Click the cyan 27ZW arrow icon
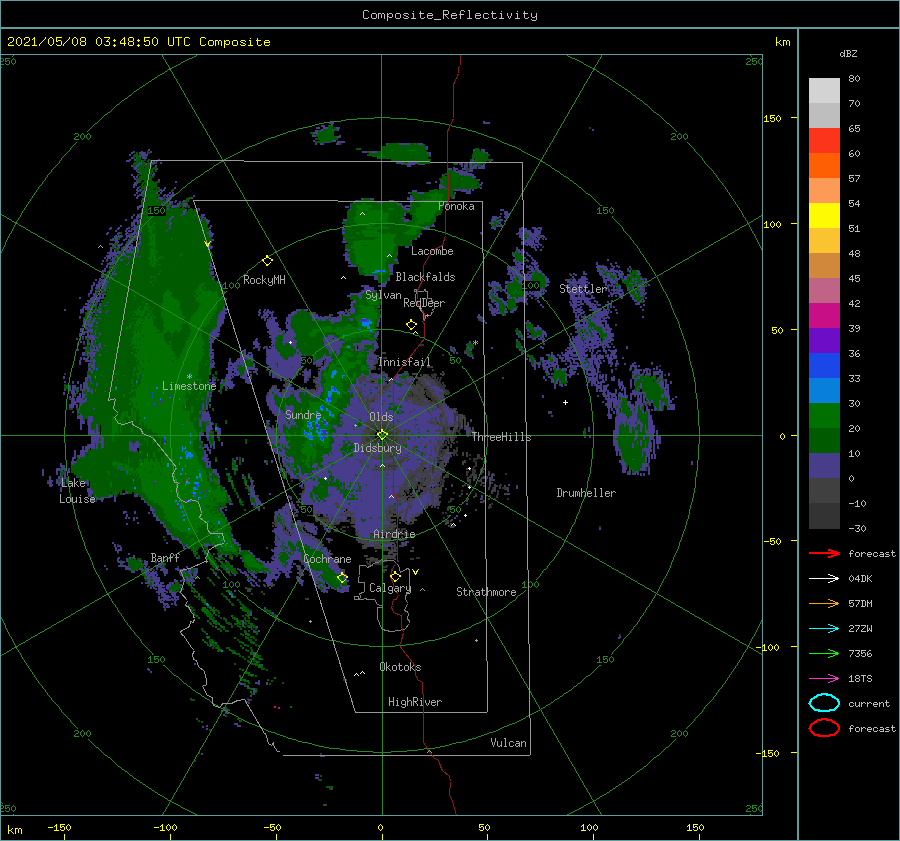Screen dimensions: 900x841 point(824,629)
